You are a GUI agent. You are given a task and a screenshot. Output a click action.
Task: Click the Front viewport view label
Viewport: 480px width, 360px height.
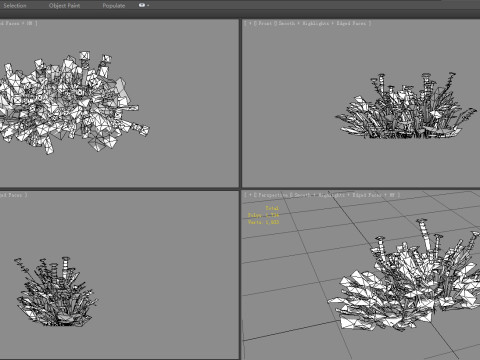pyautogui.click(x=265, y=23)
